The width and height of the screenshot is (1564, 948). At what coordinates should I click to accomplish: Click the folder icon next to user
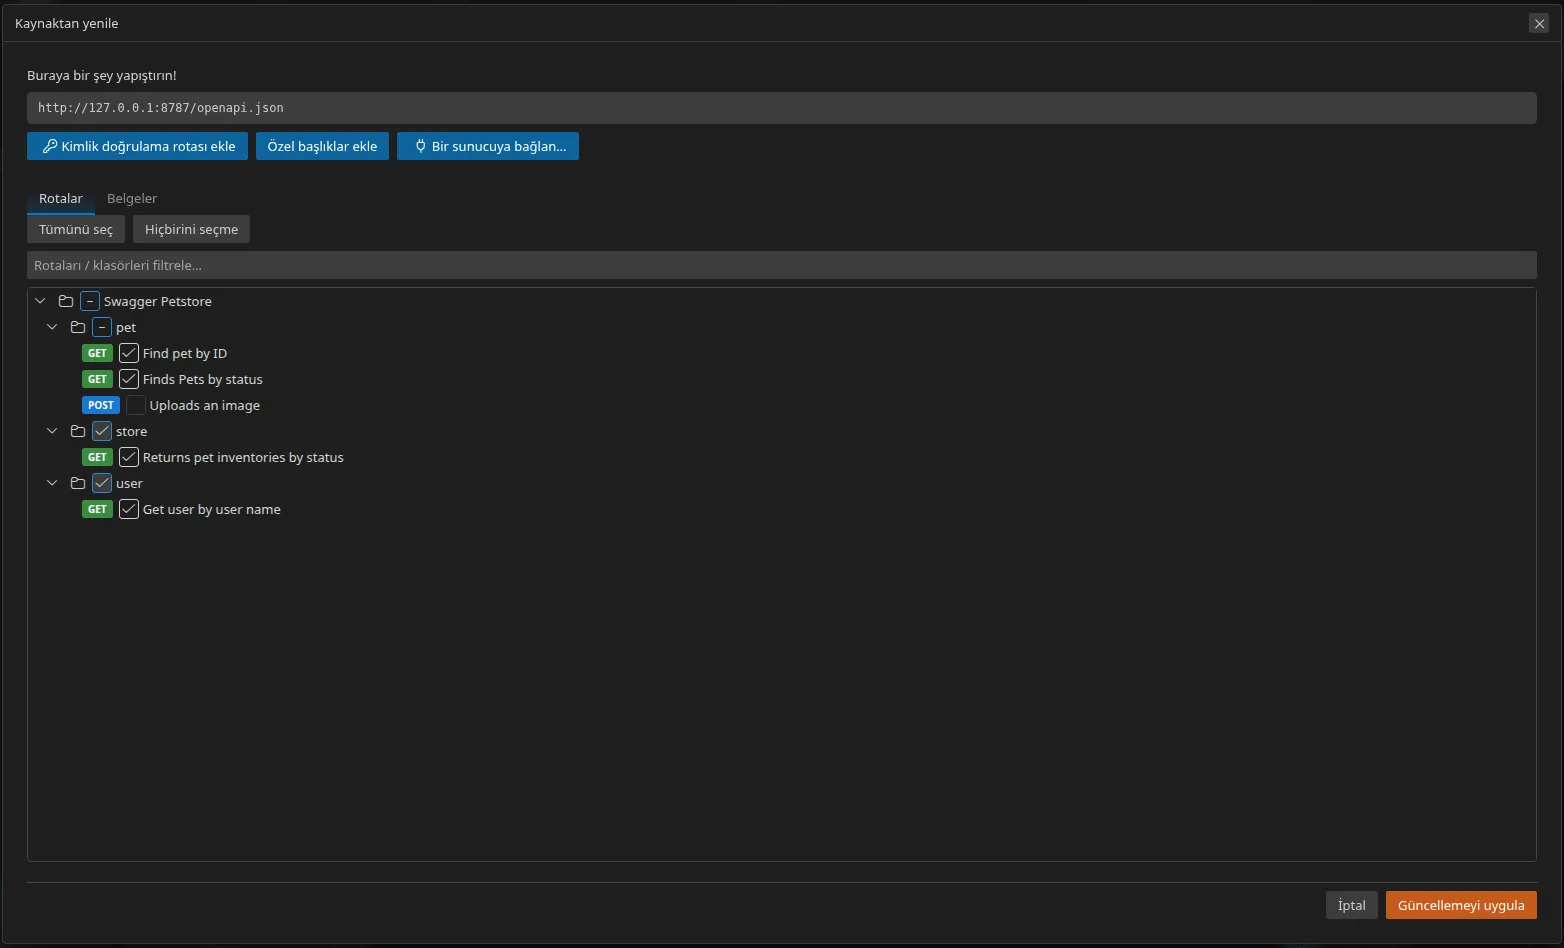pyautogui.click(x=78, y=483)
